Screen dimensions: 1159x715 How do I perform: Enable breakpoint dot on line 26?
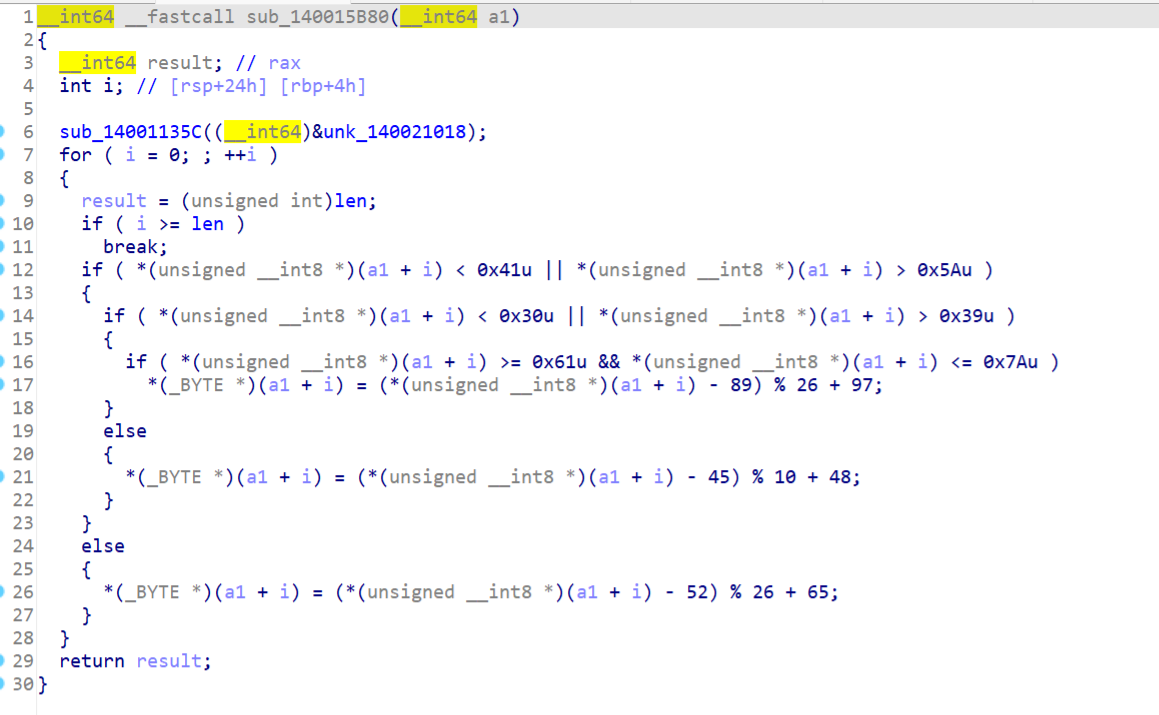(x=3, y=592)
